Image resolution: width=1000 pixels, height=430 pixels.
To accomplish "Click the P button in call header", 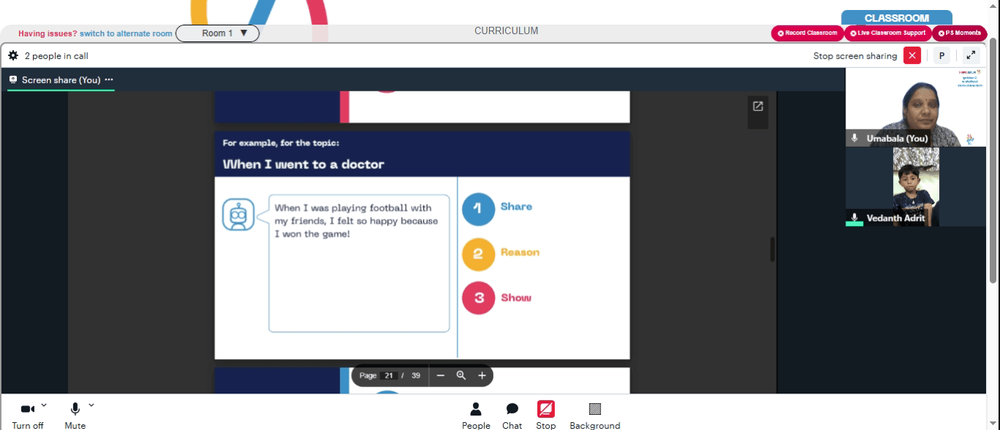I will pos(941,56).
